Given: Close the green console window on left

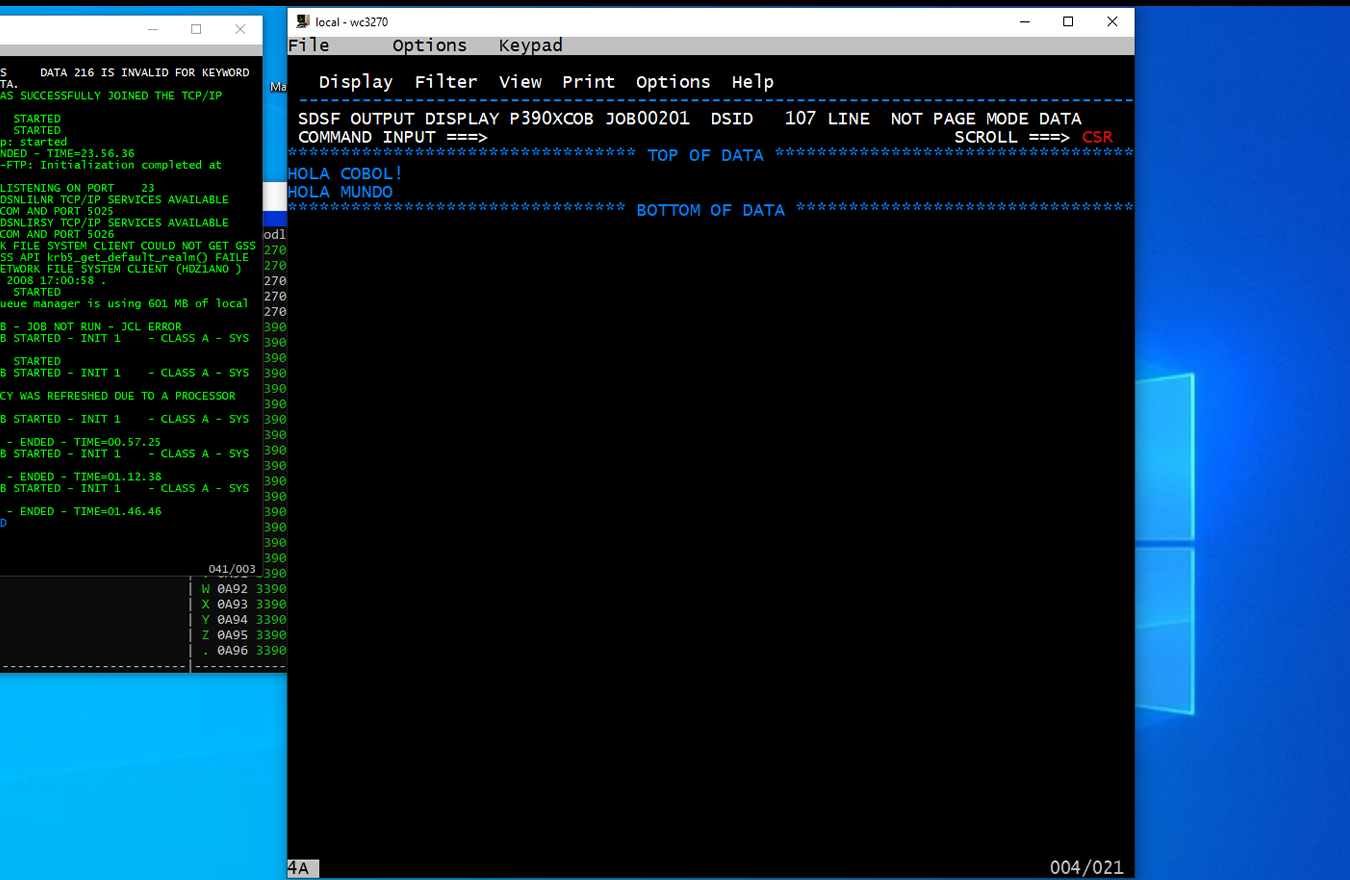Looking at the screenshot, I should pos(240,29).
